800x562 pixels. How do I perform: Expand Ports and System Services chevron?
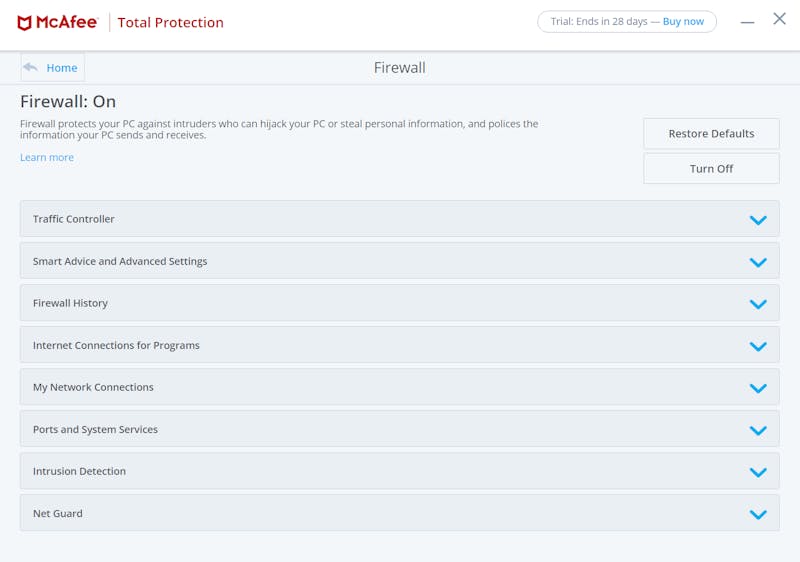[x=758, y=430]
